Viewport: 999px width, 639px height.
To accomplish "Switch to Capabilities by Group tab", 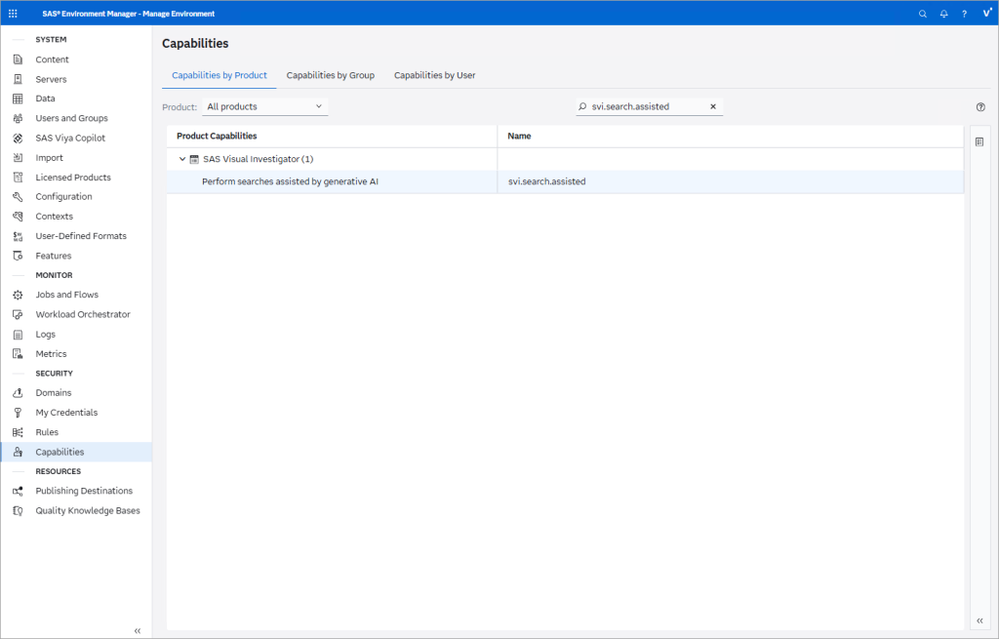I will [330, 75].
